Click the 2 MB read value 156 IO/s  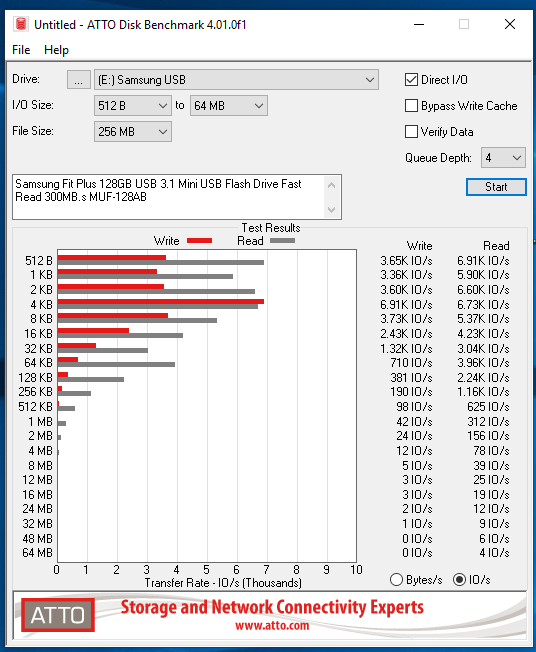point(488,436)
